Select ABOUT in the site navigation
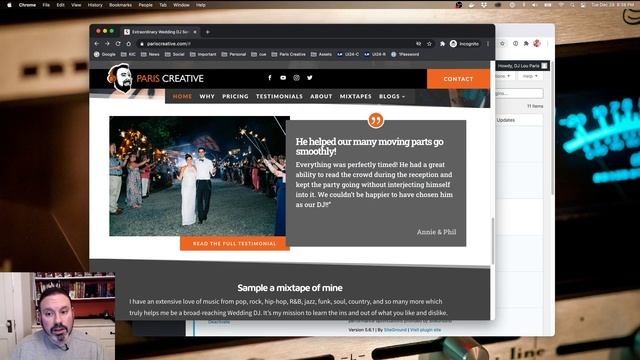This screenshot has height=360, width=640. [x=321, y=96]
